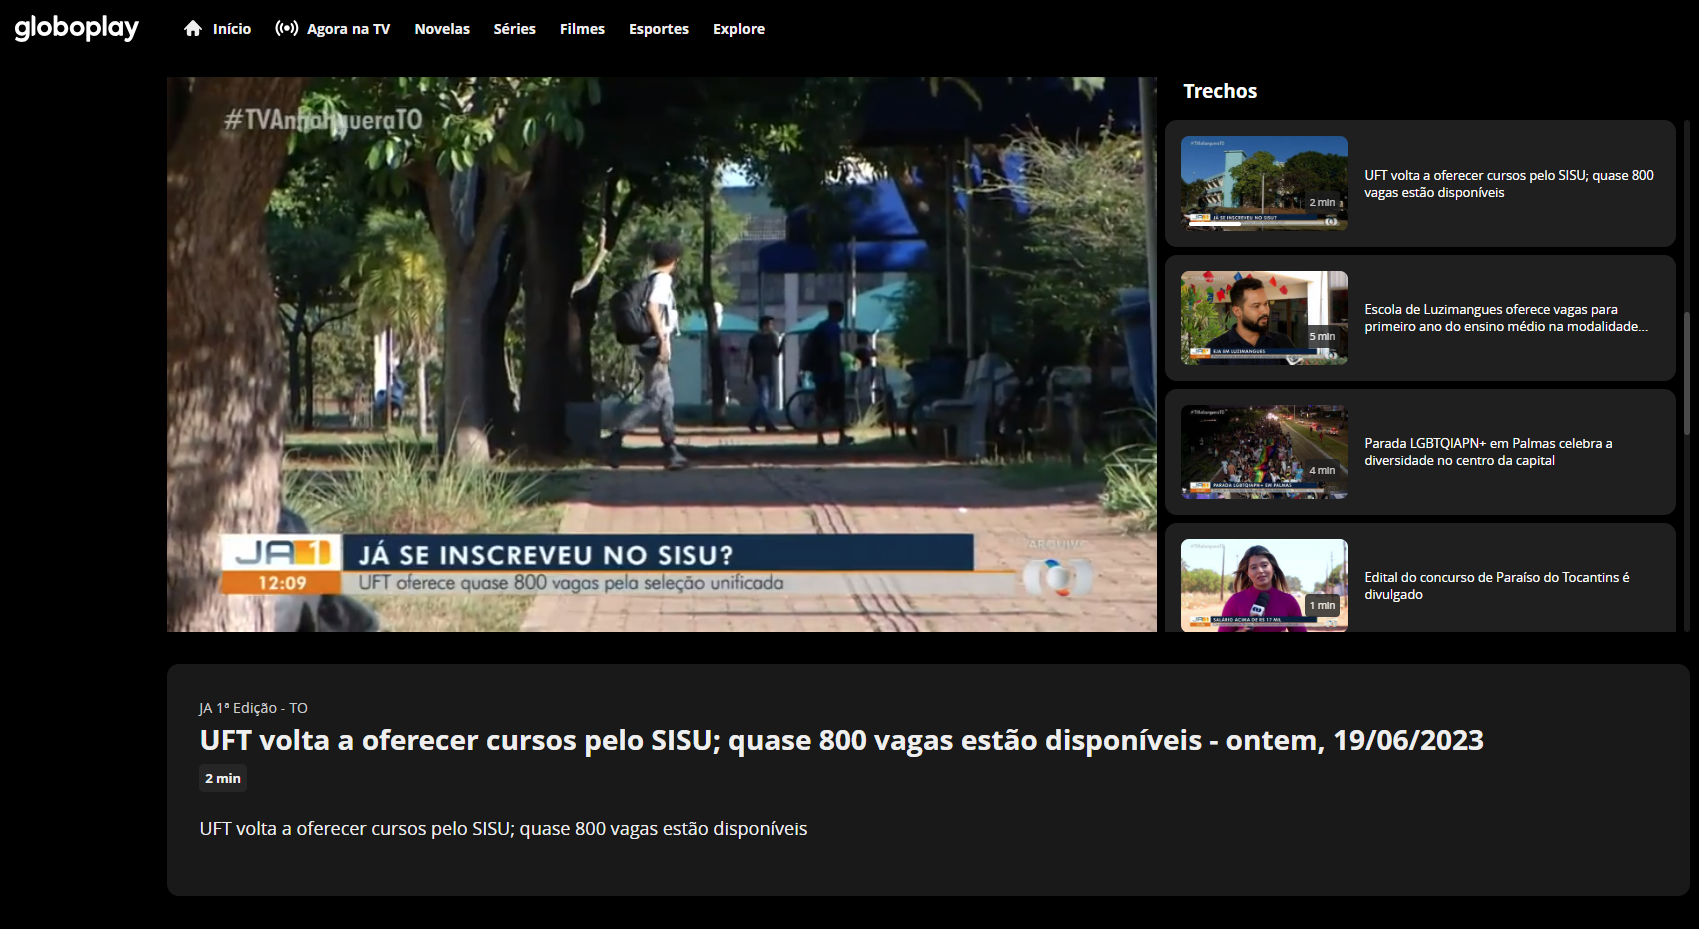Open the Esportes menu
This screenshot has width=1699, height=929.
pos(659,29)
